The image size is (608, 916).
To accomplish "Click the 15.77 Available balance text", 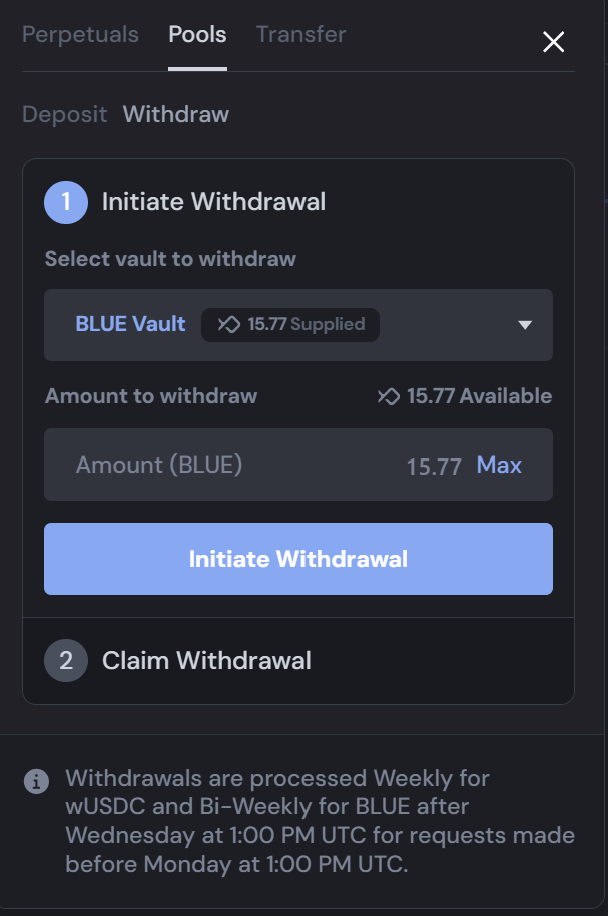I will pyautogui.click(x=479, y=397).
